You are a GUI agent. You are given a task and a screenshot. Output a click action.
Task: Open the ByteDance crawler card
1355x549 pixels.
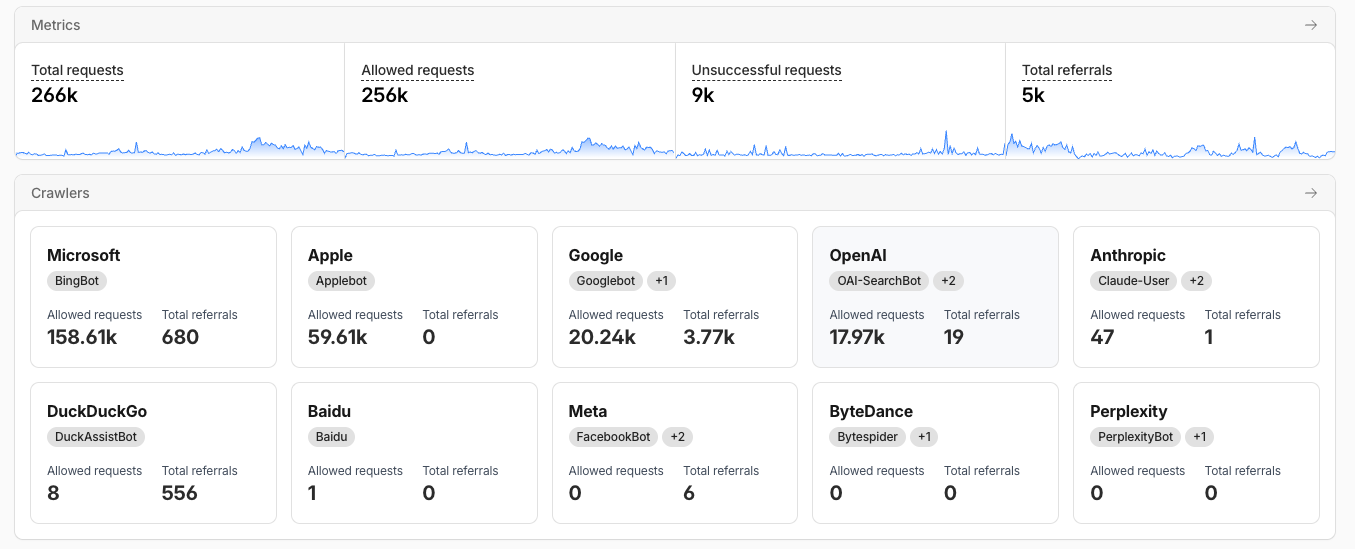coord(936,453)
